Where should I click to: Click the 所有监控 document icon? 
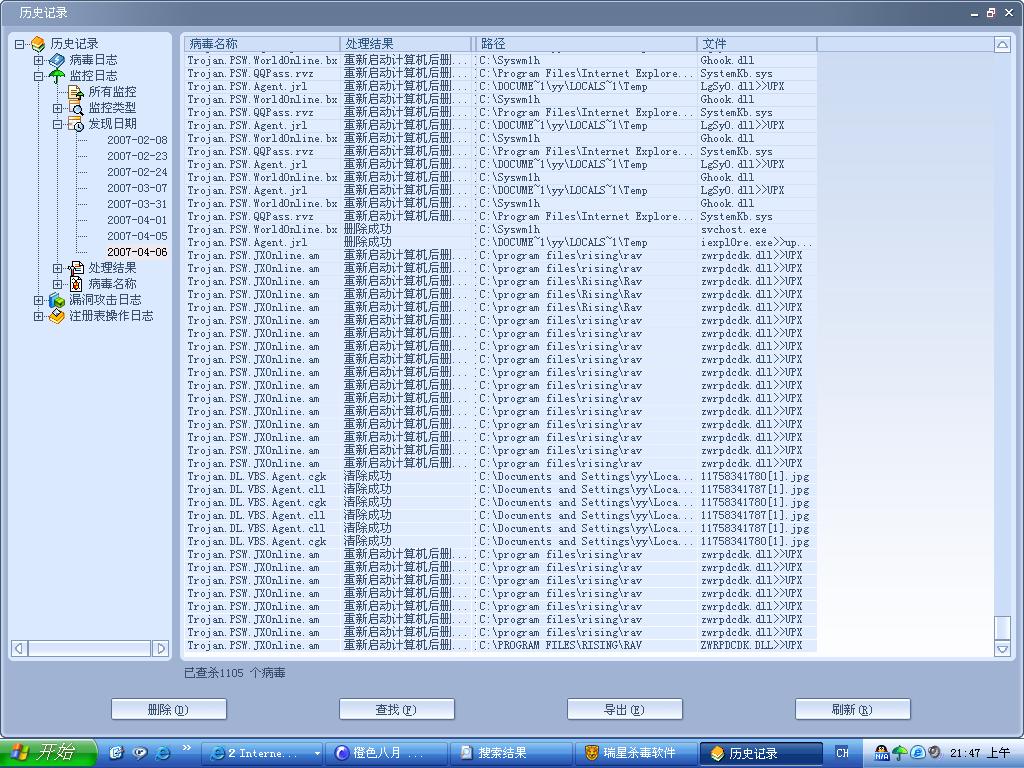point(76,92)
